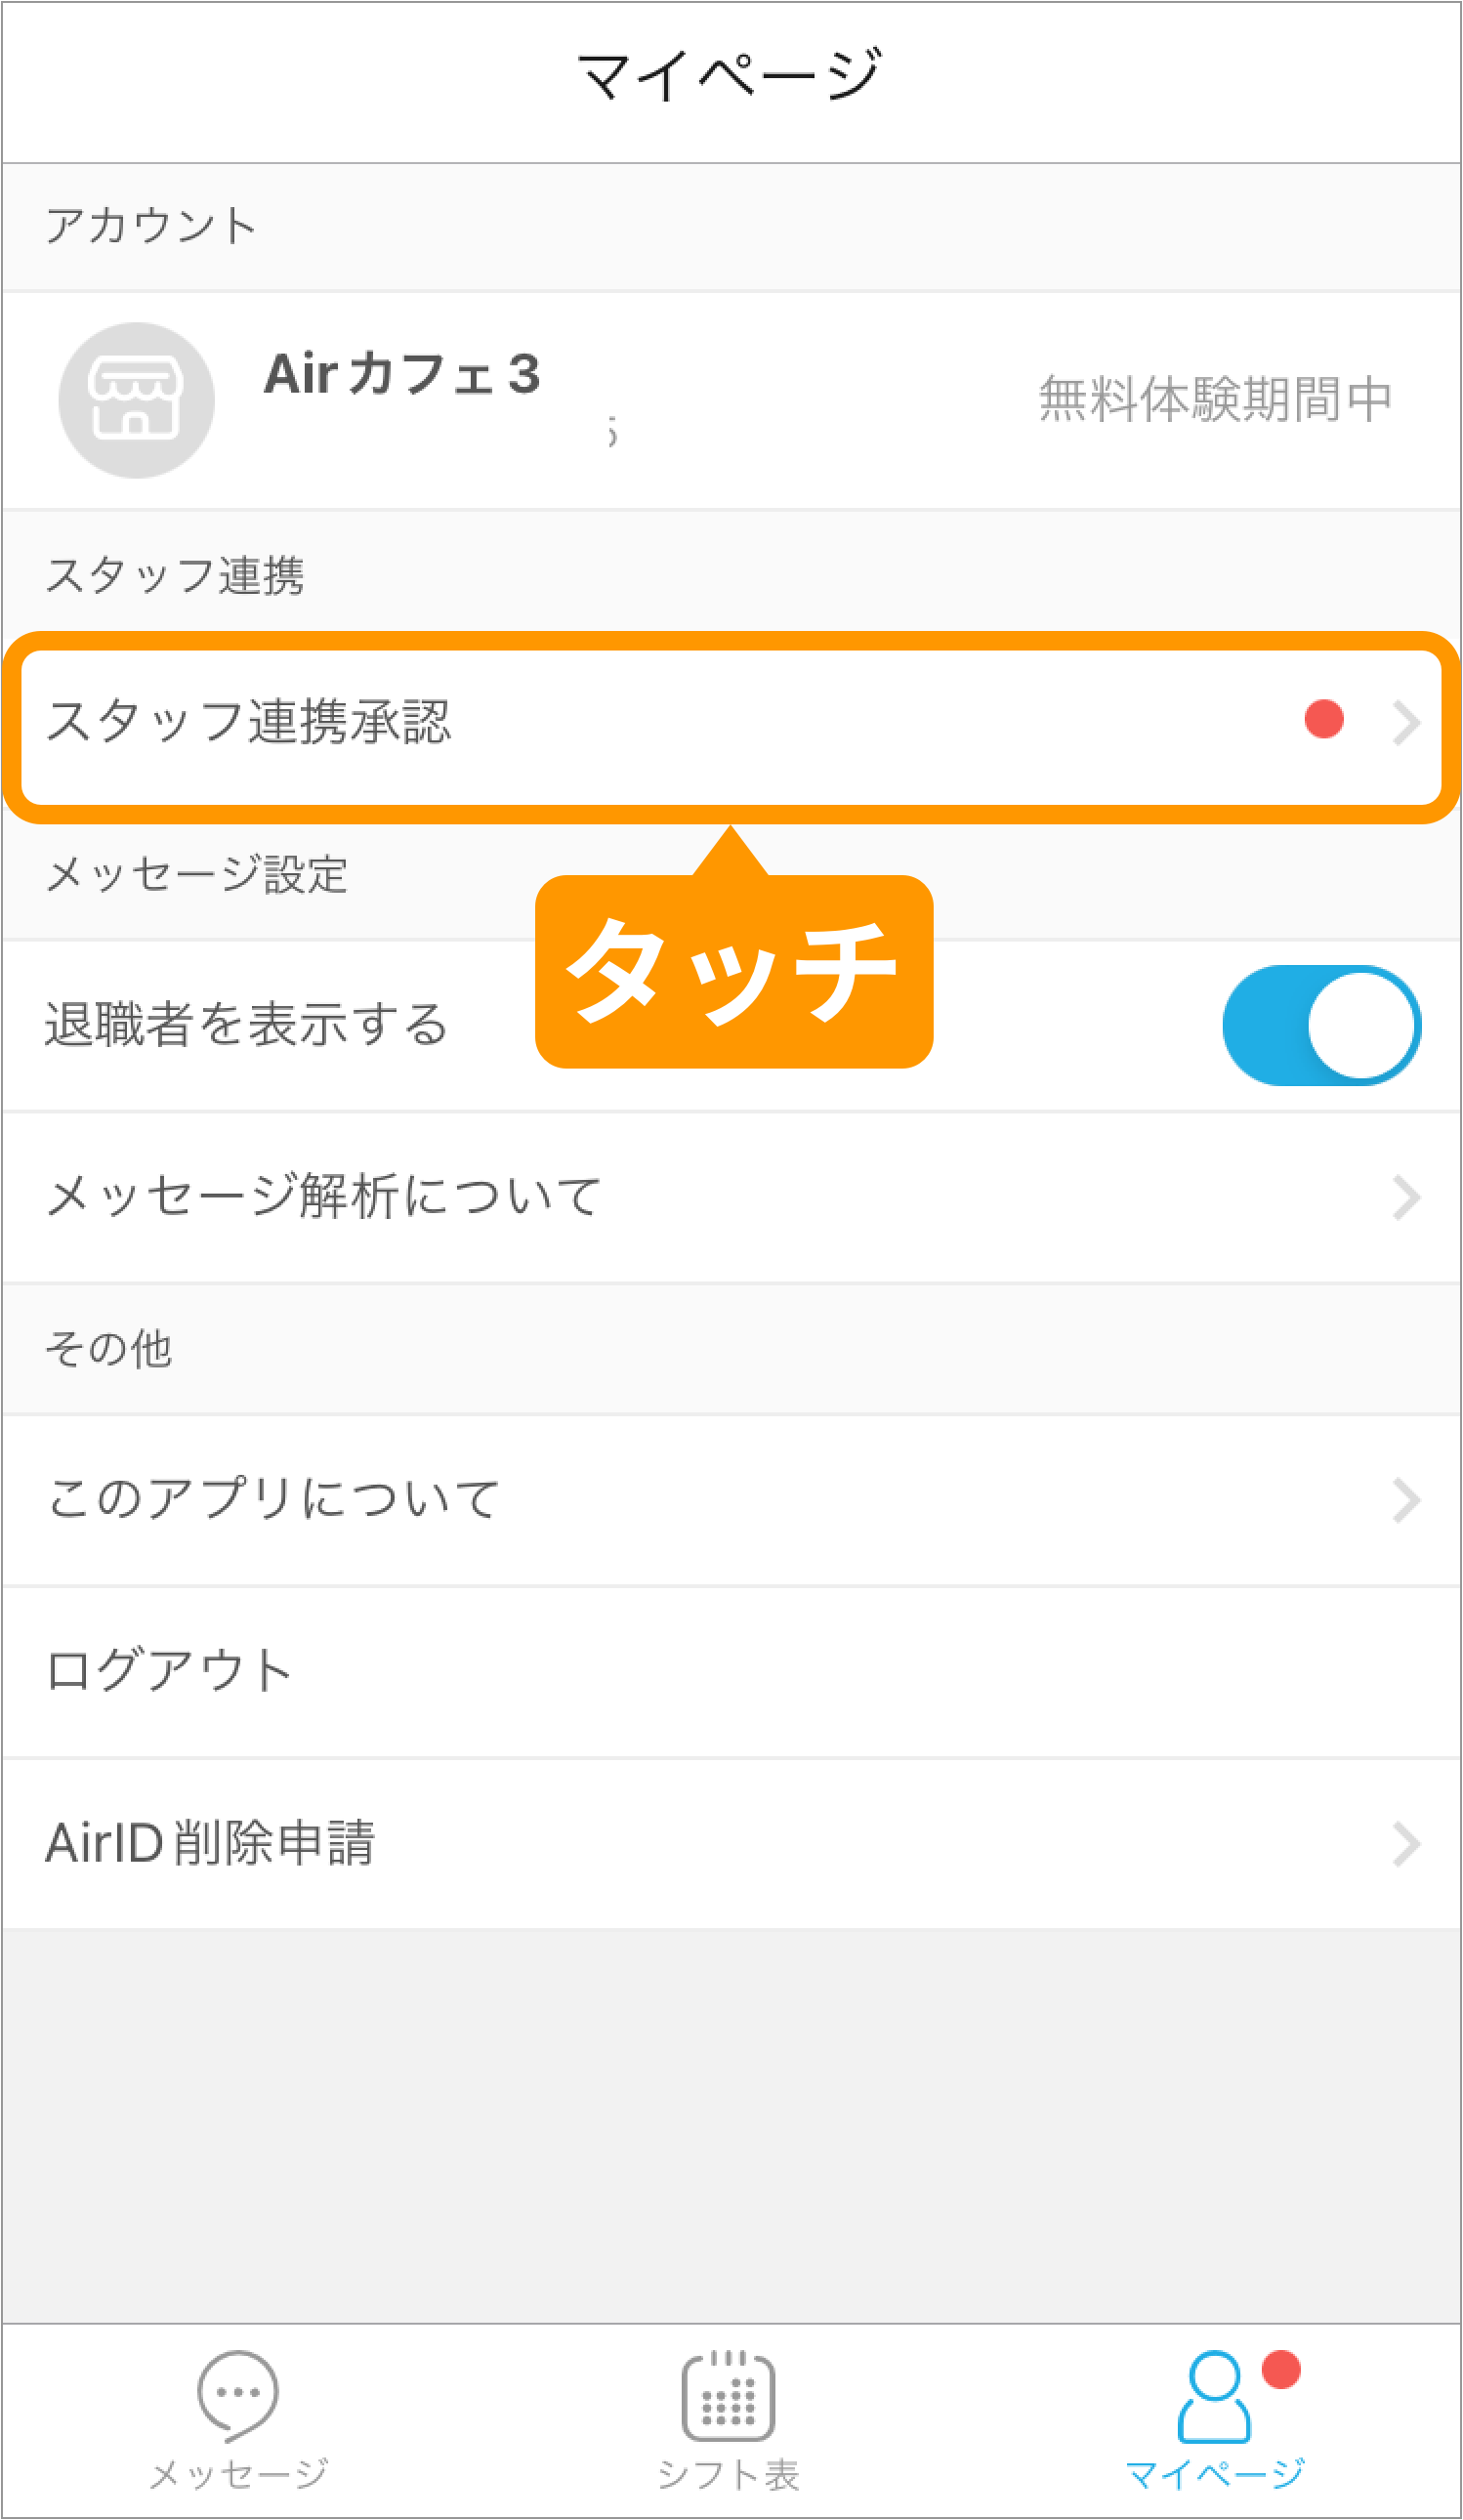Tap the red notification dot on スタッフ連携承認
1463x2520 pixels.
[x=1324, y=719]
